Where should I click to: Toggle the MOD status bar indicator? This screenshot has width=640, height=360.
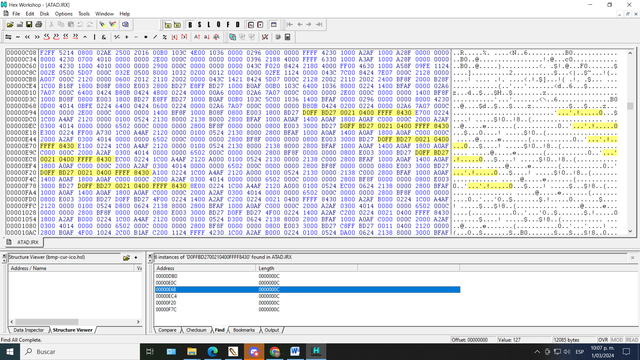coord(617,340)
